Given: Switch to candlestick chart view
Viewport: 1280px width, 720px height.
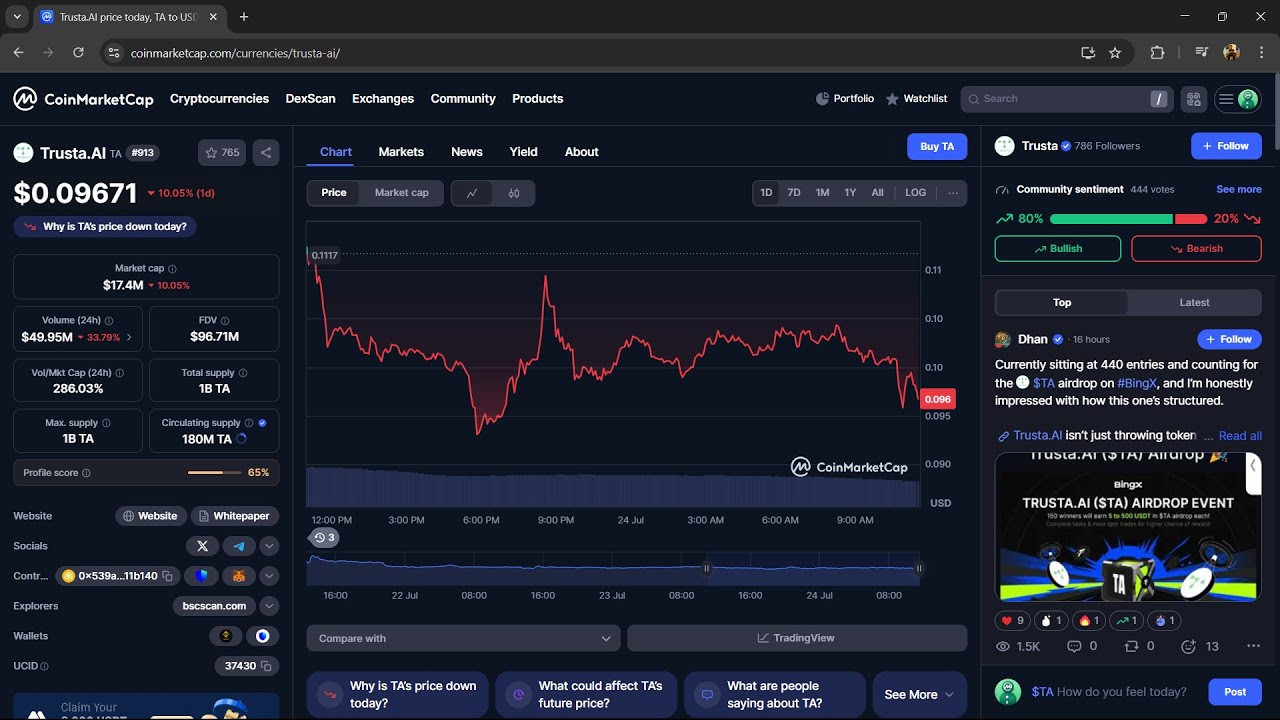Looking at the screenshot, I should click(514, 193).
